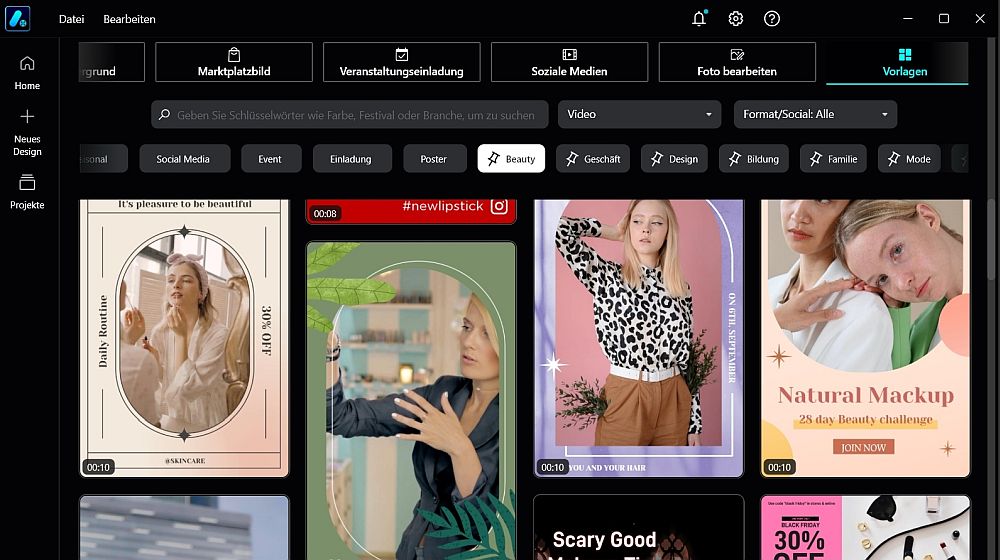Click the search magnifier icon
The image size is (1000, 560).
pos(164,114)
